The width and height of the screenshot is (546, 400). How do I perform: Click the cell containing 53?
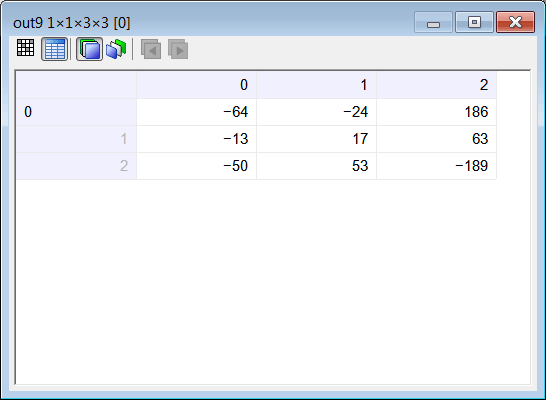tap(317, 166)
